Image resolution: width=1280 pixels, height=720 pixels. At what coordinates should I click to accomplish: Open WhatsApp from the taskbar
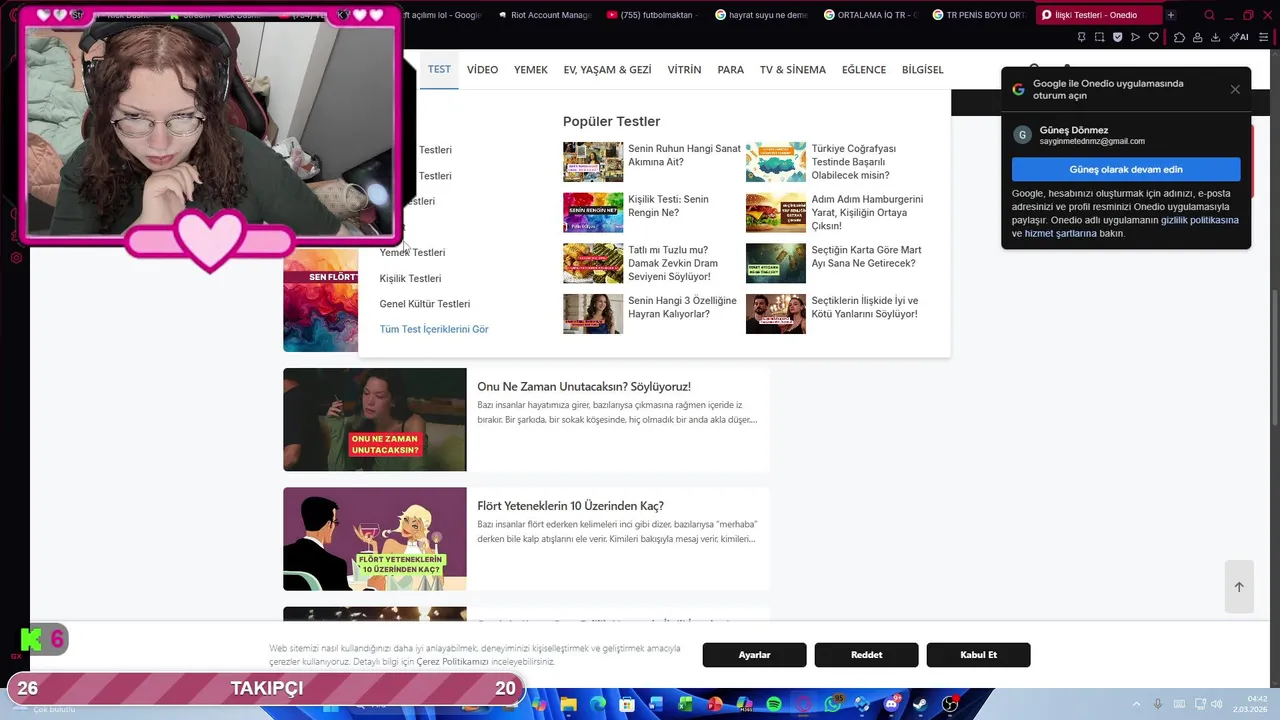click(833, 704)
